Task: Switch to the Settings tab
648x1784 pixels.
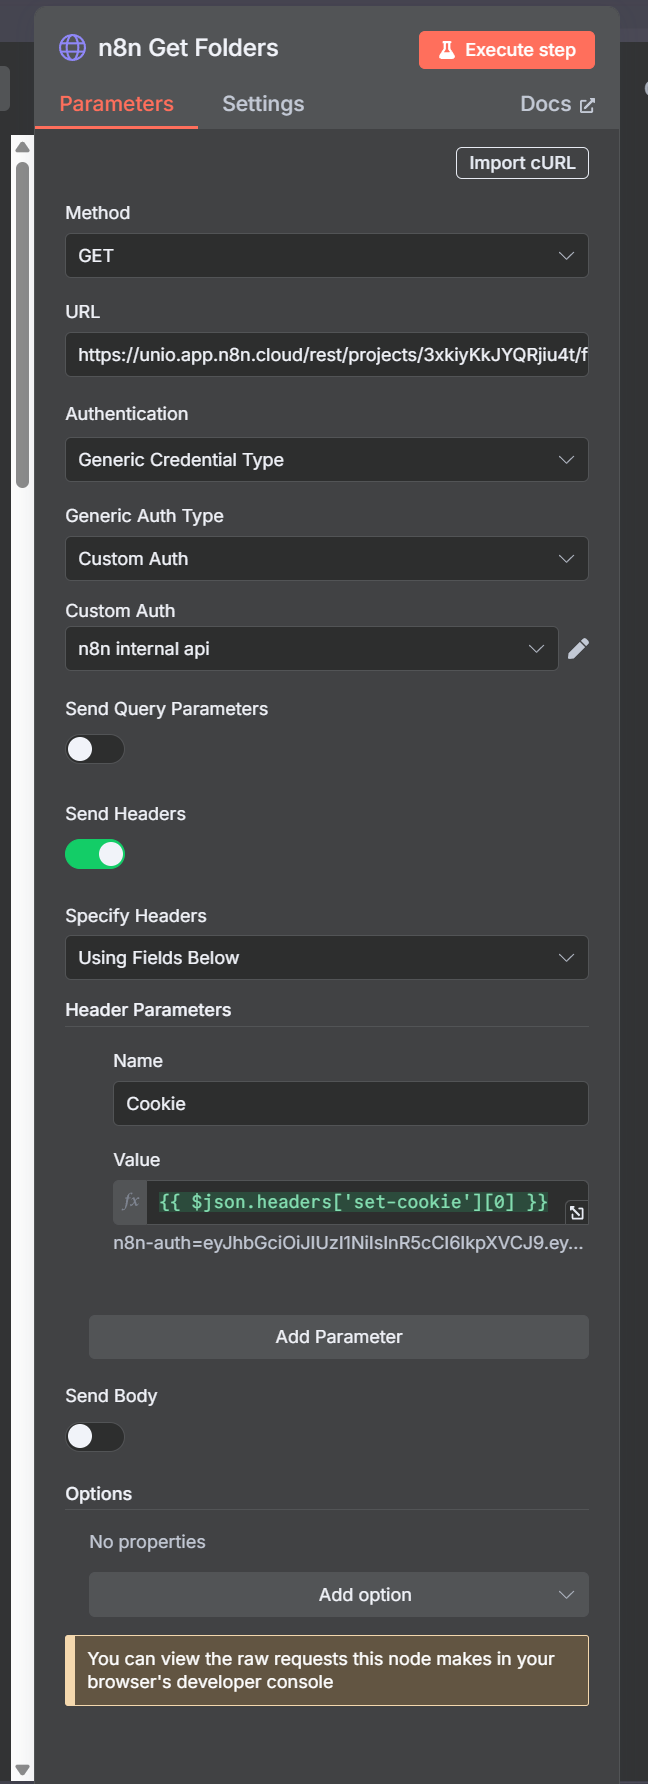Action: tap(263, 104)
